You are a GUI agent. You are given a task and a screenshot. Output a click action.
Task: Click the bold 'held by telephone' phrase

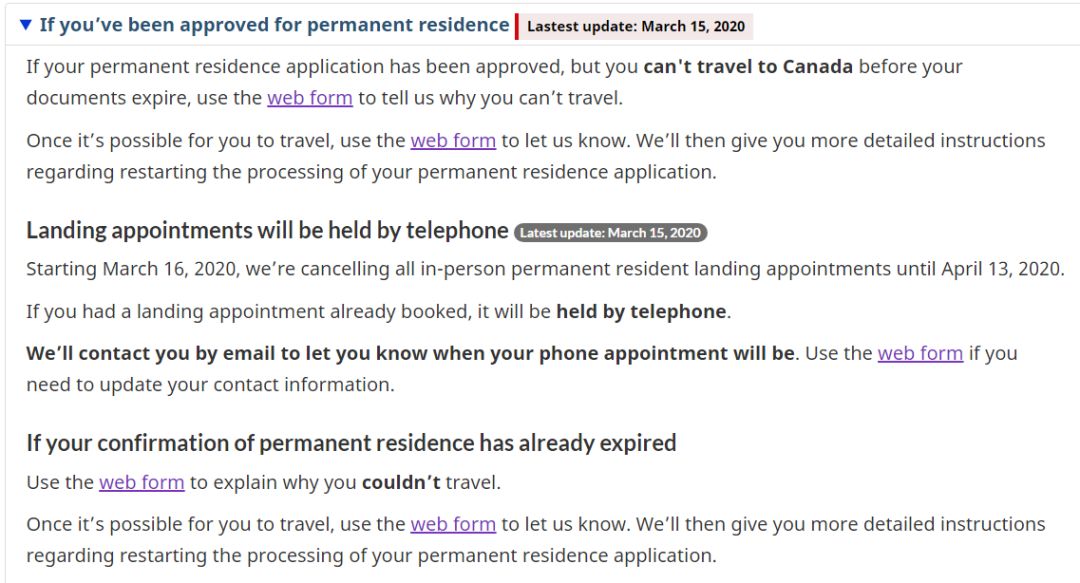641,311
